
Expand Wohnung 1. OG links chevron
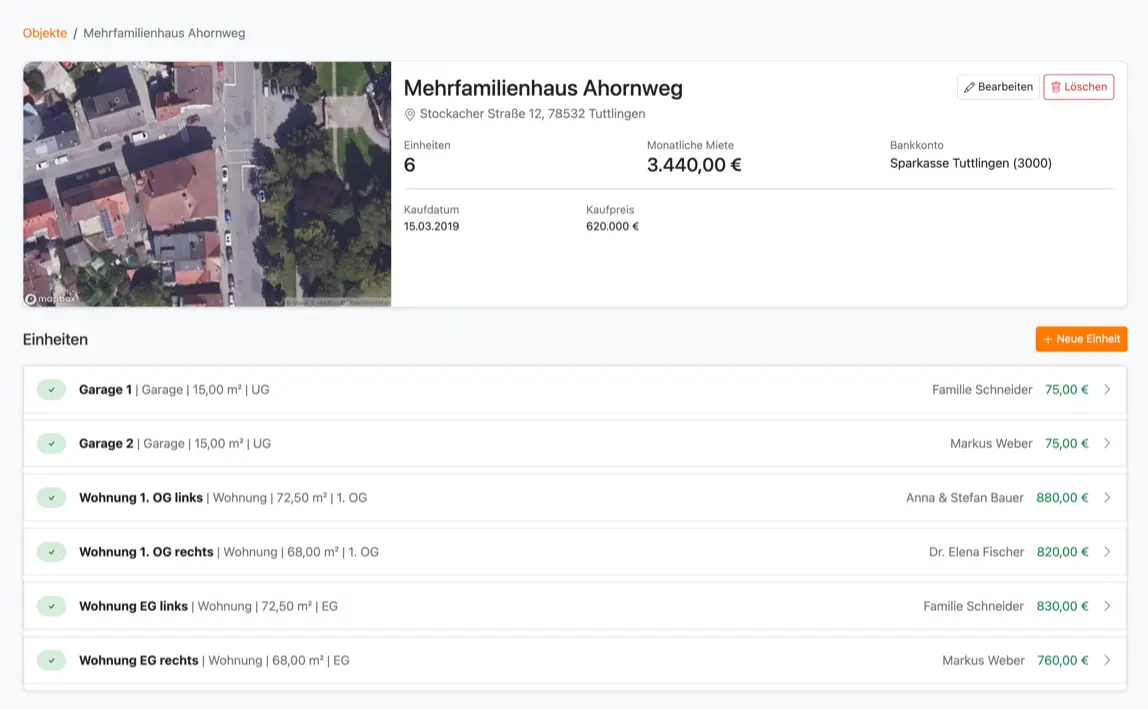click(1107, 497)
